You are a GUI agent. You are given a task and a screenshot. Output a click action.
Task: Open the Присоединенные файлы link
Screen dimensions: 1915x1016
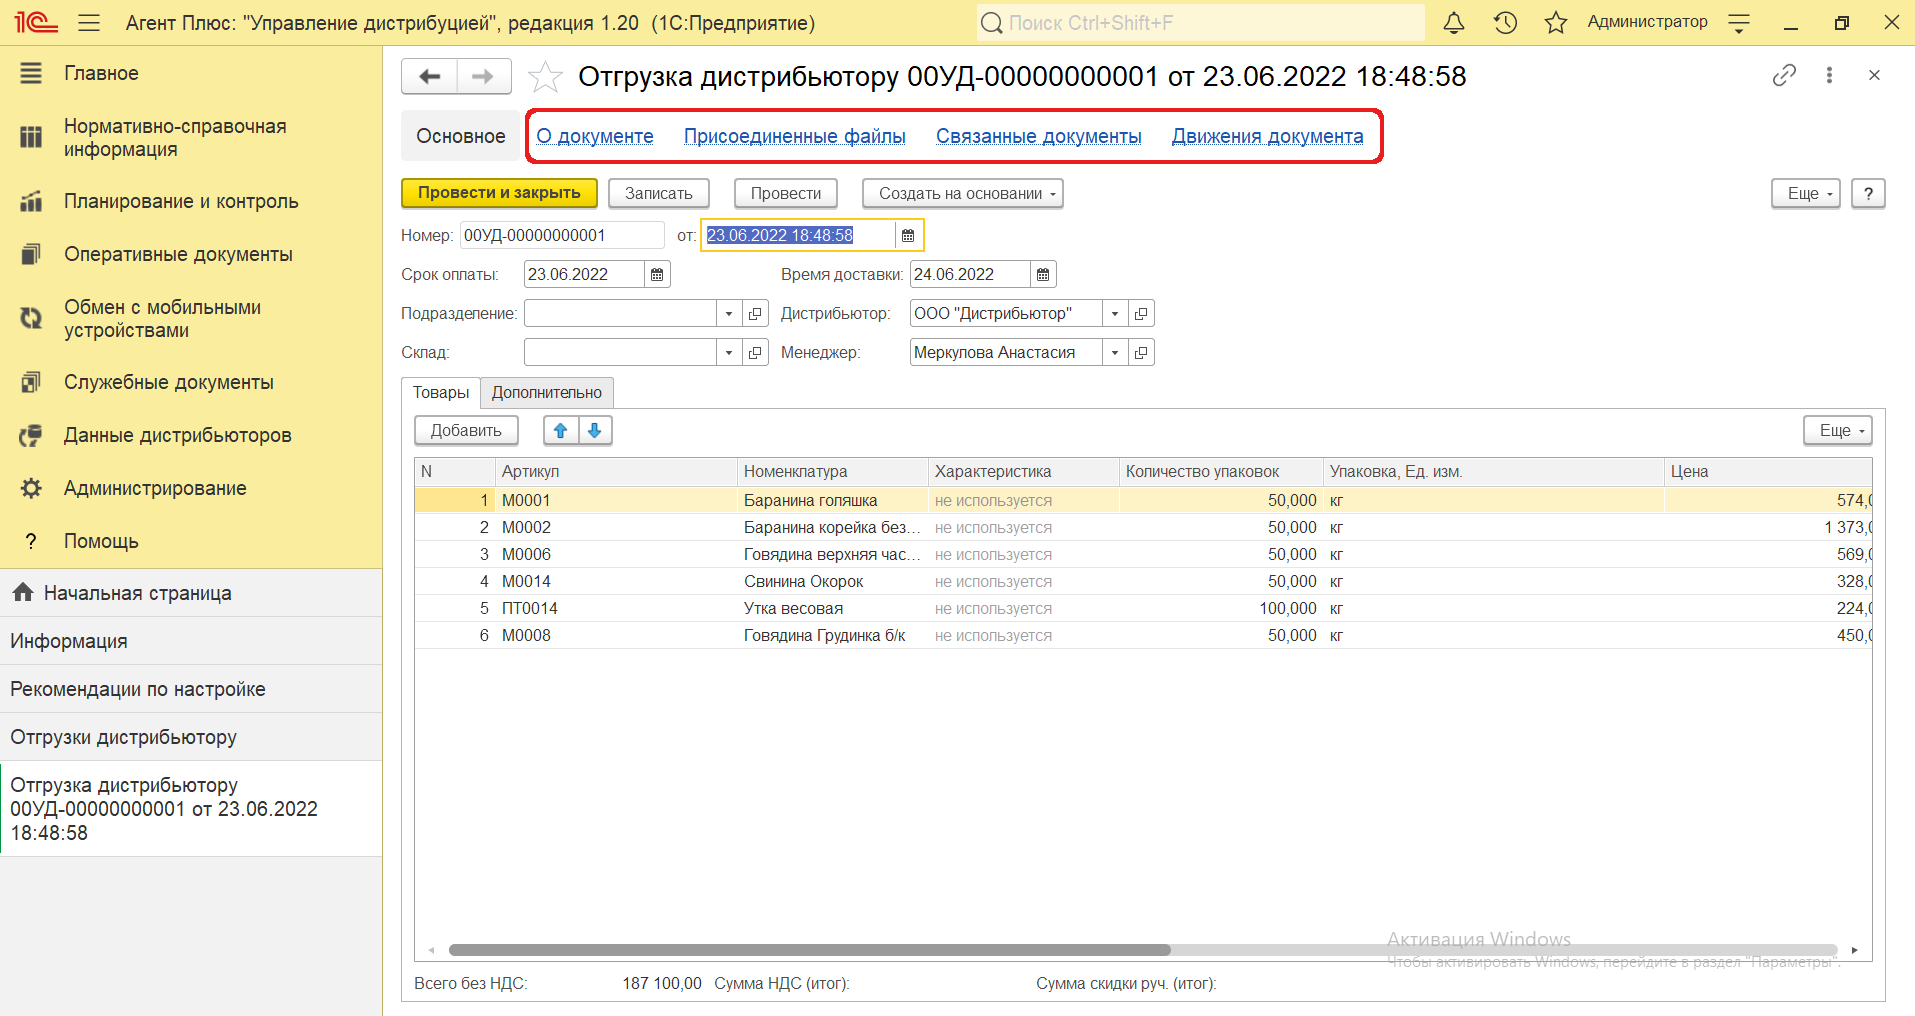(795, 136)
